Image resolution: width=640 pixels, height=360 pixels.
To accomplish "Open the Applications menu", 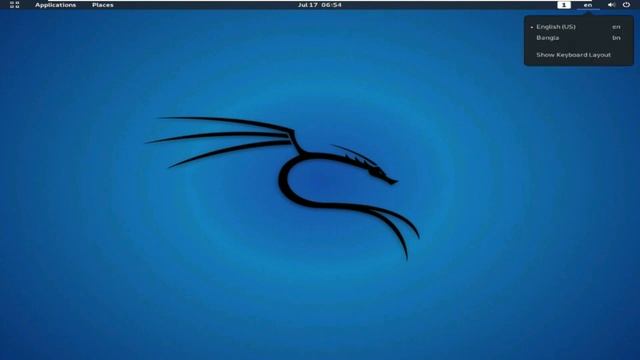I will tap(56, 5).
